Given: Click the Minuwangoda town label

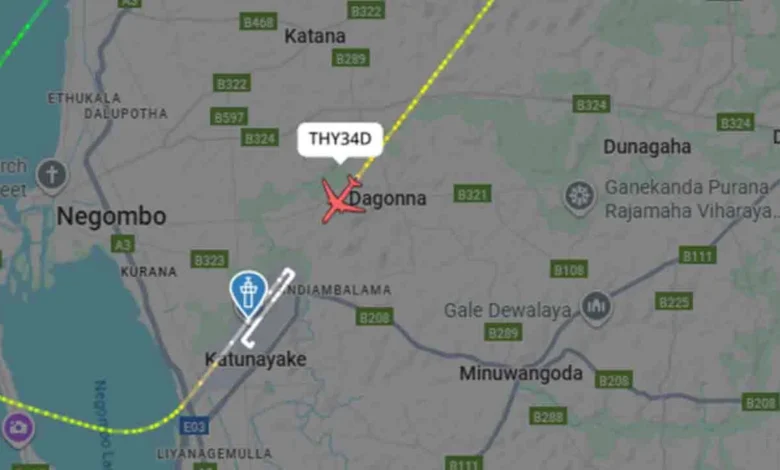Looking at the screenshot, I should (520, 373).
